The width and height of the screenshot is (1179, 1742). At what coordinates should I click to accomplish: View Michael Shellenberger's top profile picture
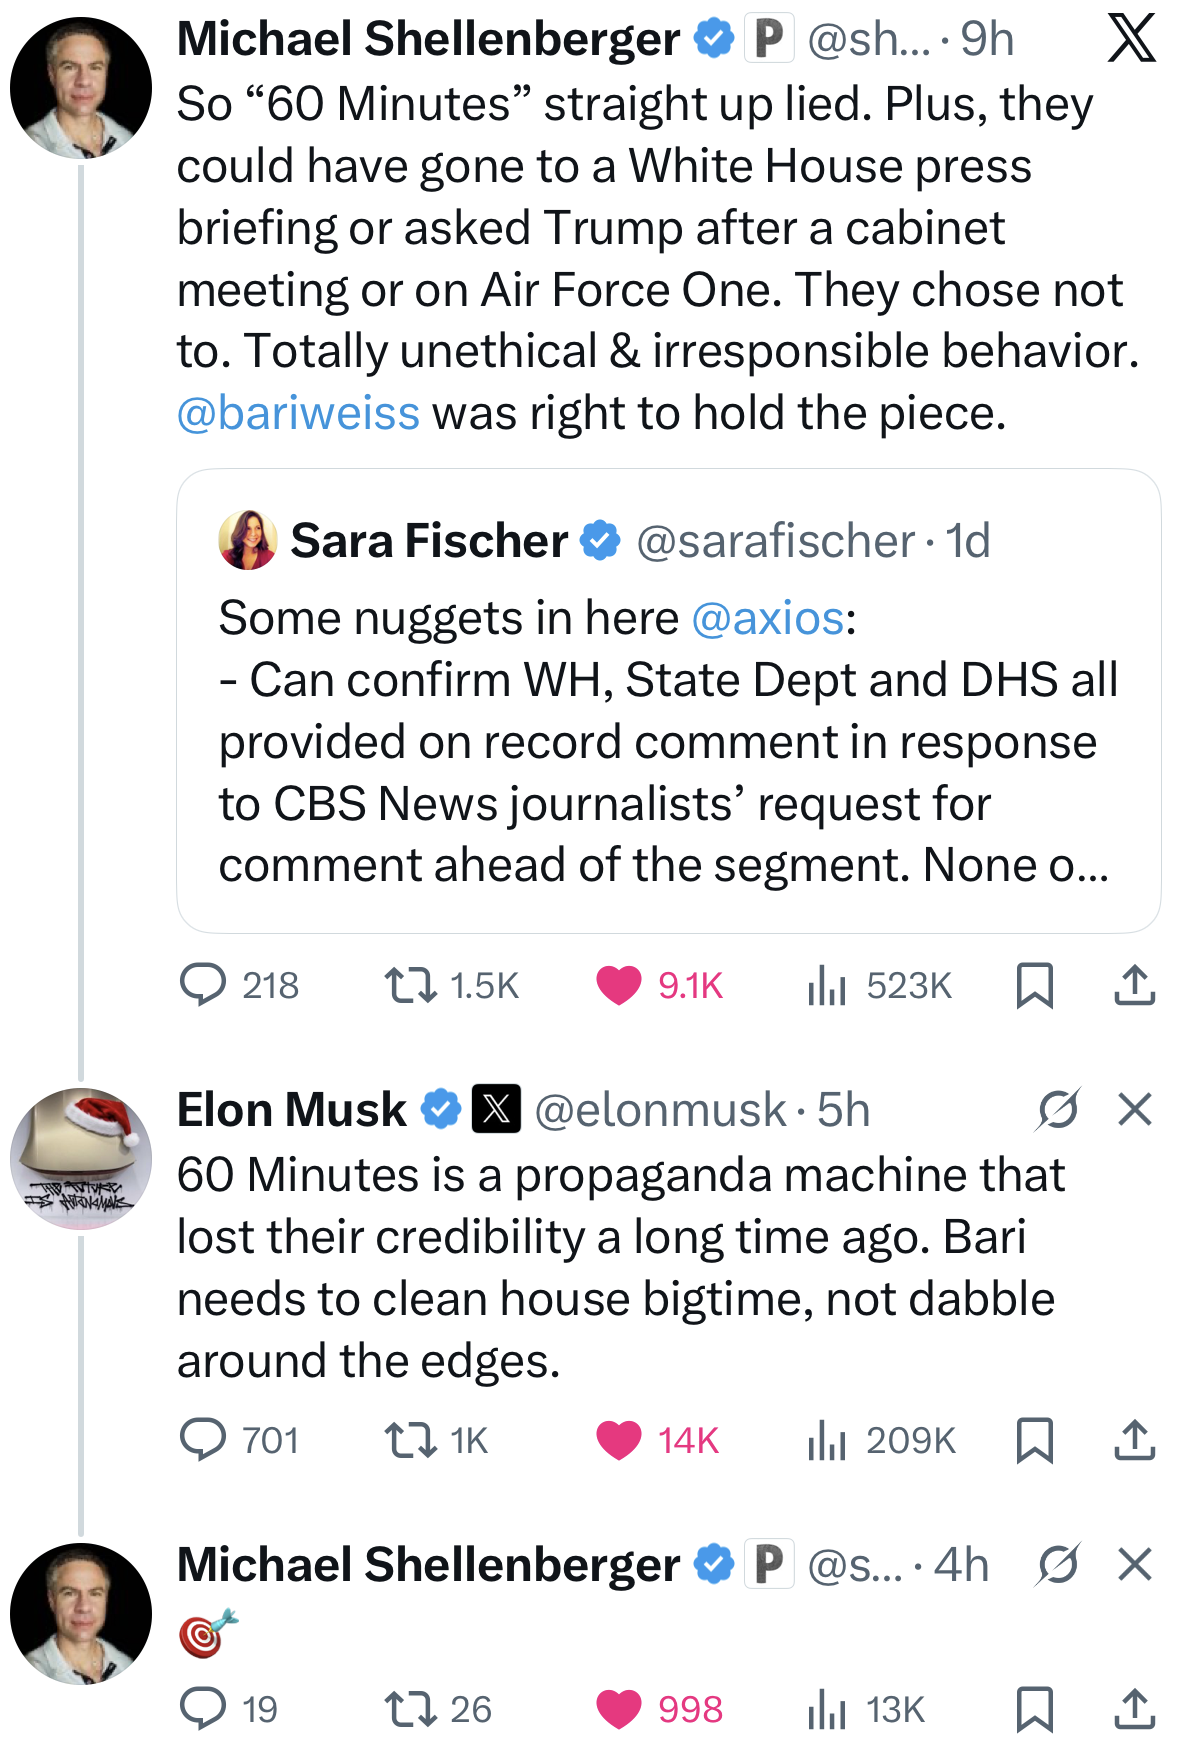click(x=81, y=88)
